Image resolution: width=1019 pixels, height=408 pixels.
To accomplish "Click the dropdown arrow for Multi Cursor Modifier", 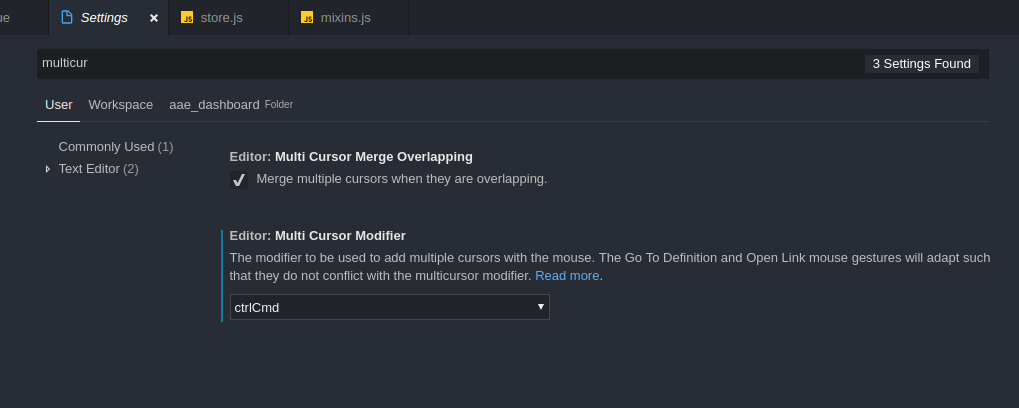I will click(x=541, y=307).
